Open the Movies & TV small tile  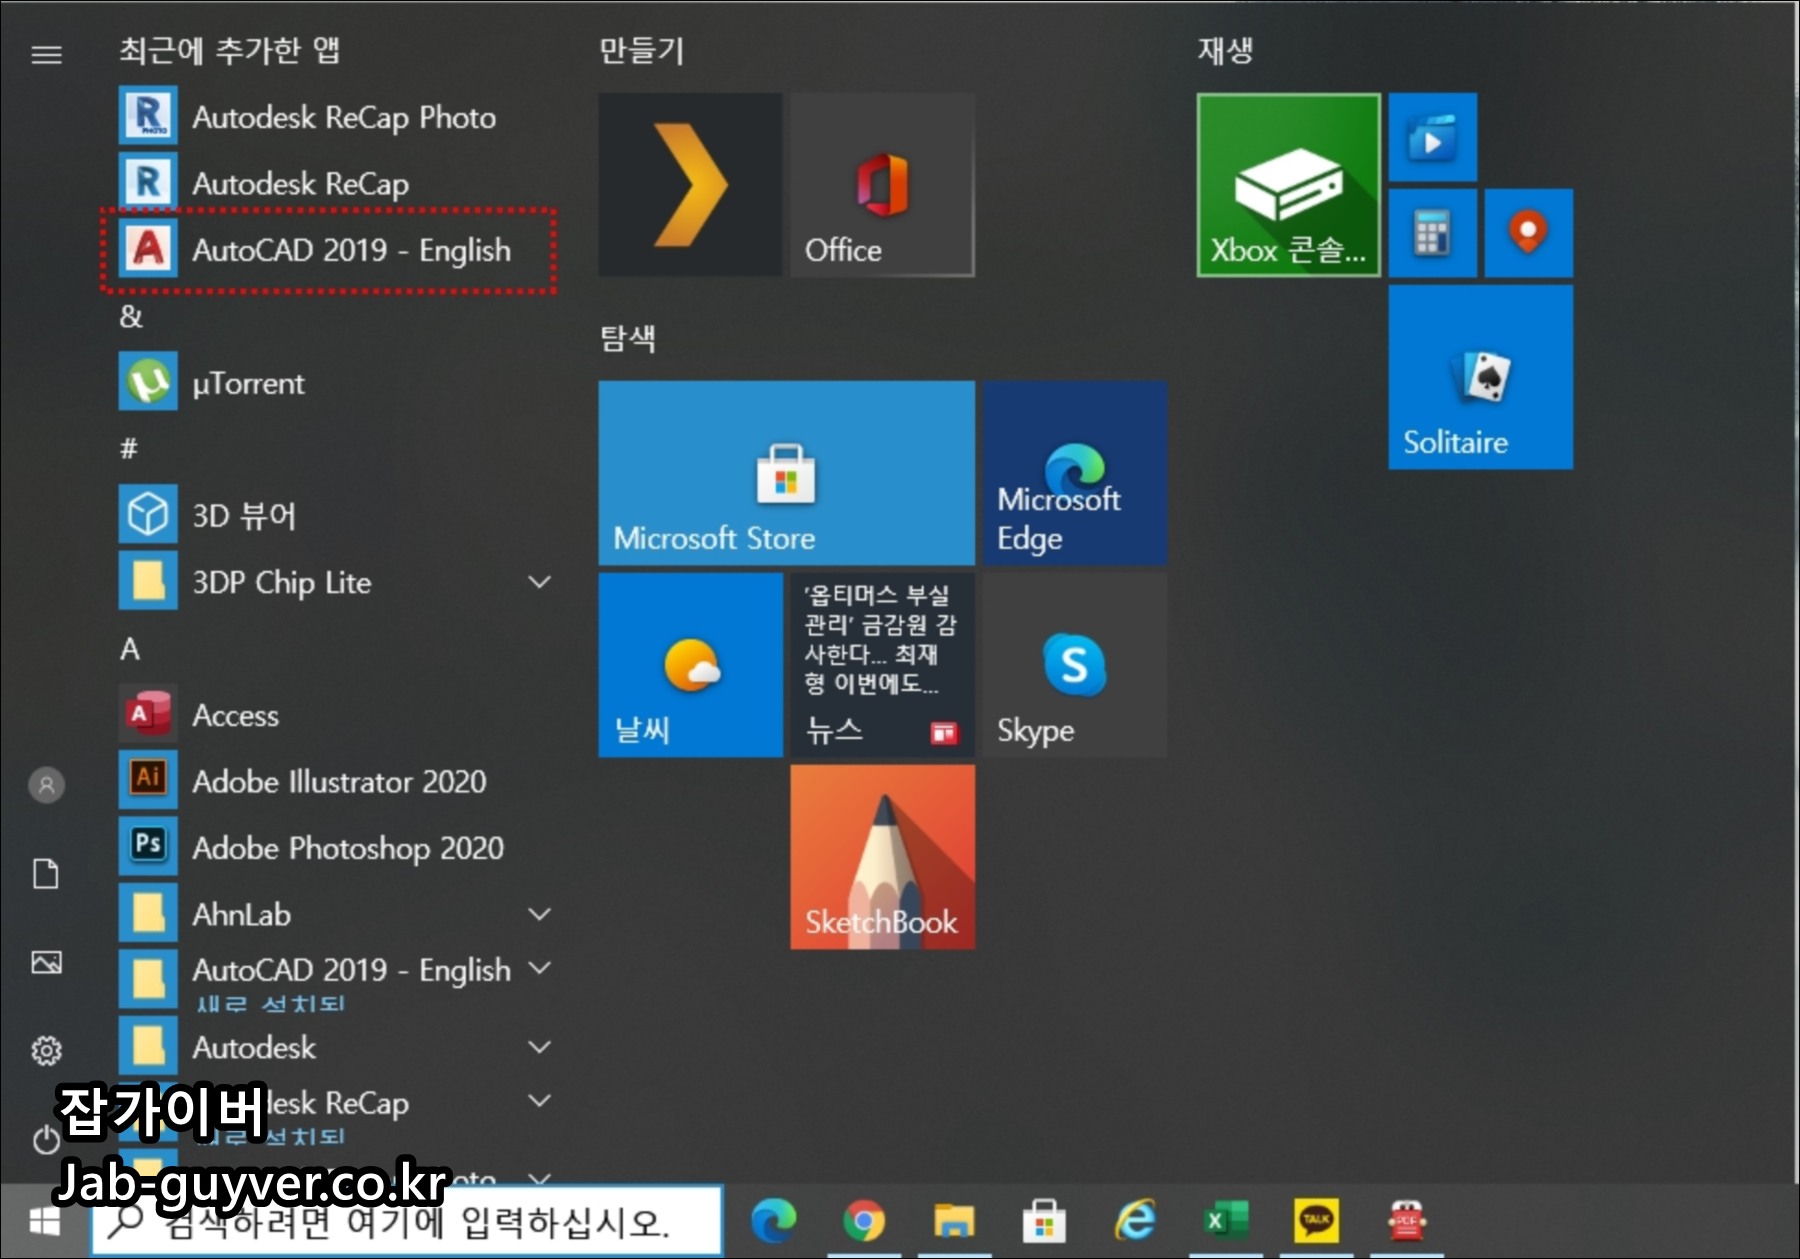point(1432,138)
